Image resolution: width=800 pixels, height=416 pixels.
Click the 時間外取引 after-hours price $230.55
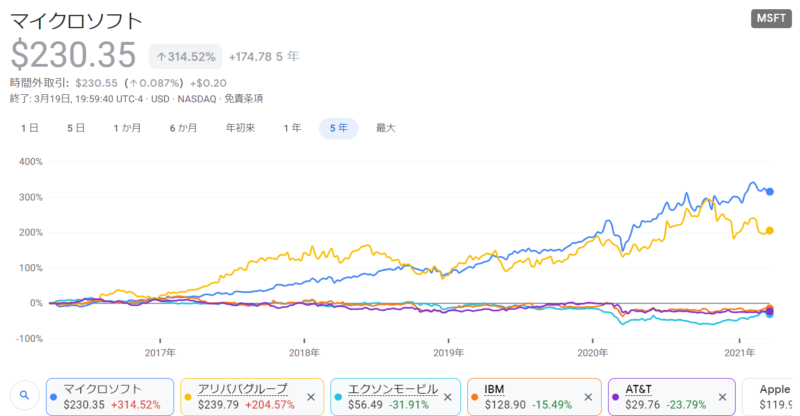[x=96, y=83]
